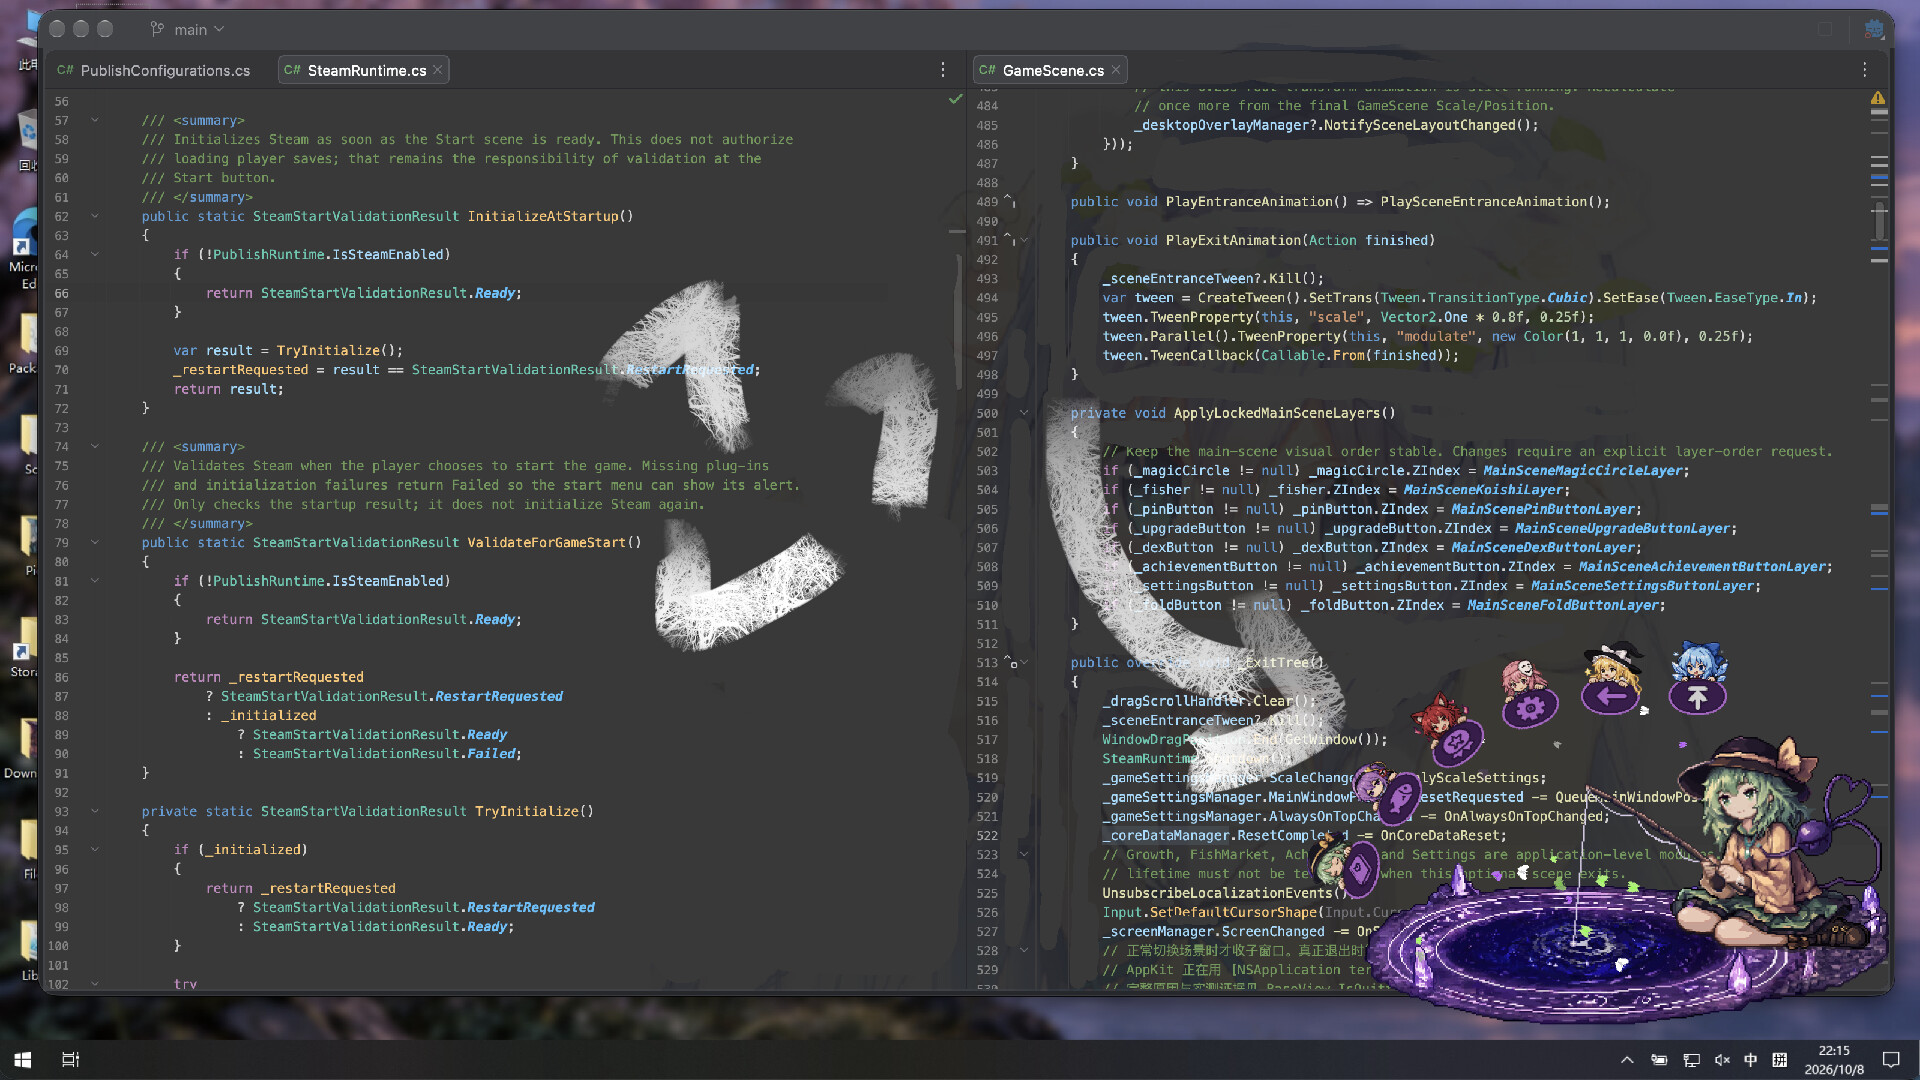Click the fish market button in overlay

[1398, 797]
